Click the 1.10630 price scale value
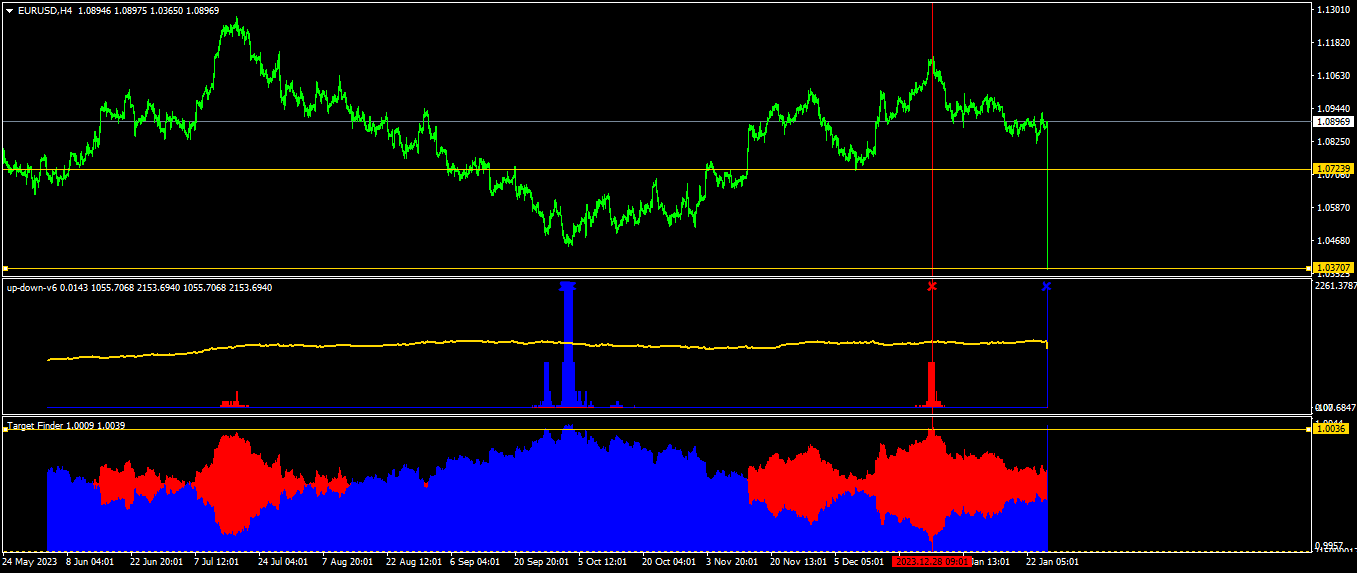 click(1333, 75)
